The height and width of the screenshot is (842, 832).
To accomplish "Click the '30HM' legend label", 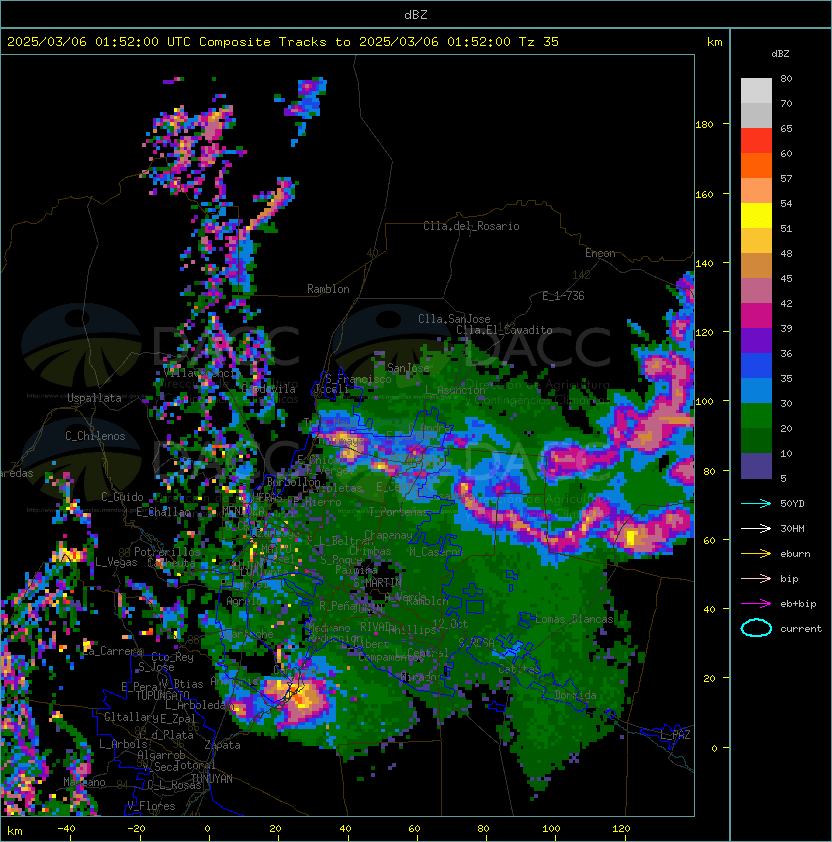I will pyautogui.click(x=792, y=528).
